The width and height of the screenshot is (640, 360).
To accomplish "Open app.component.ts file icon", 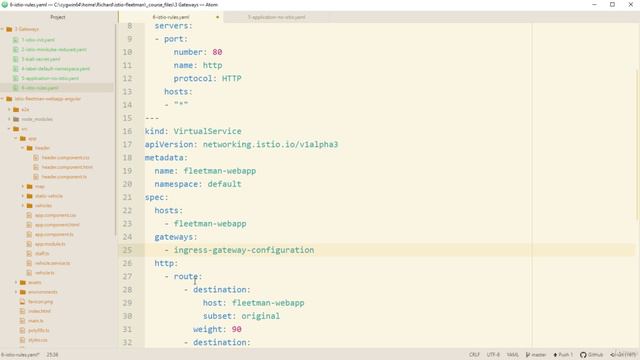I will 29,234.
